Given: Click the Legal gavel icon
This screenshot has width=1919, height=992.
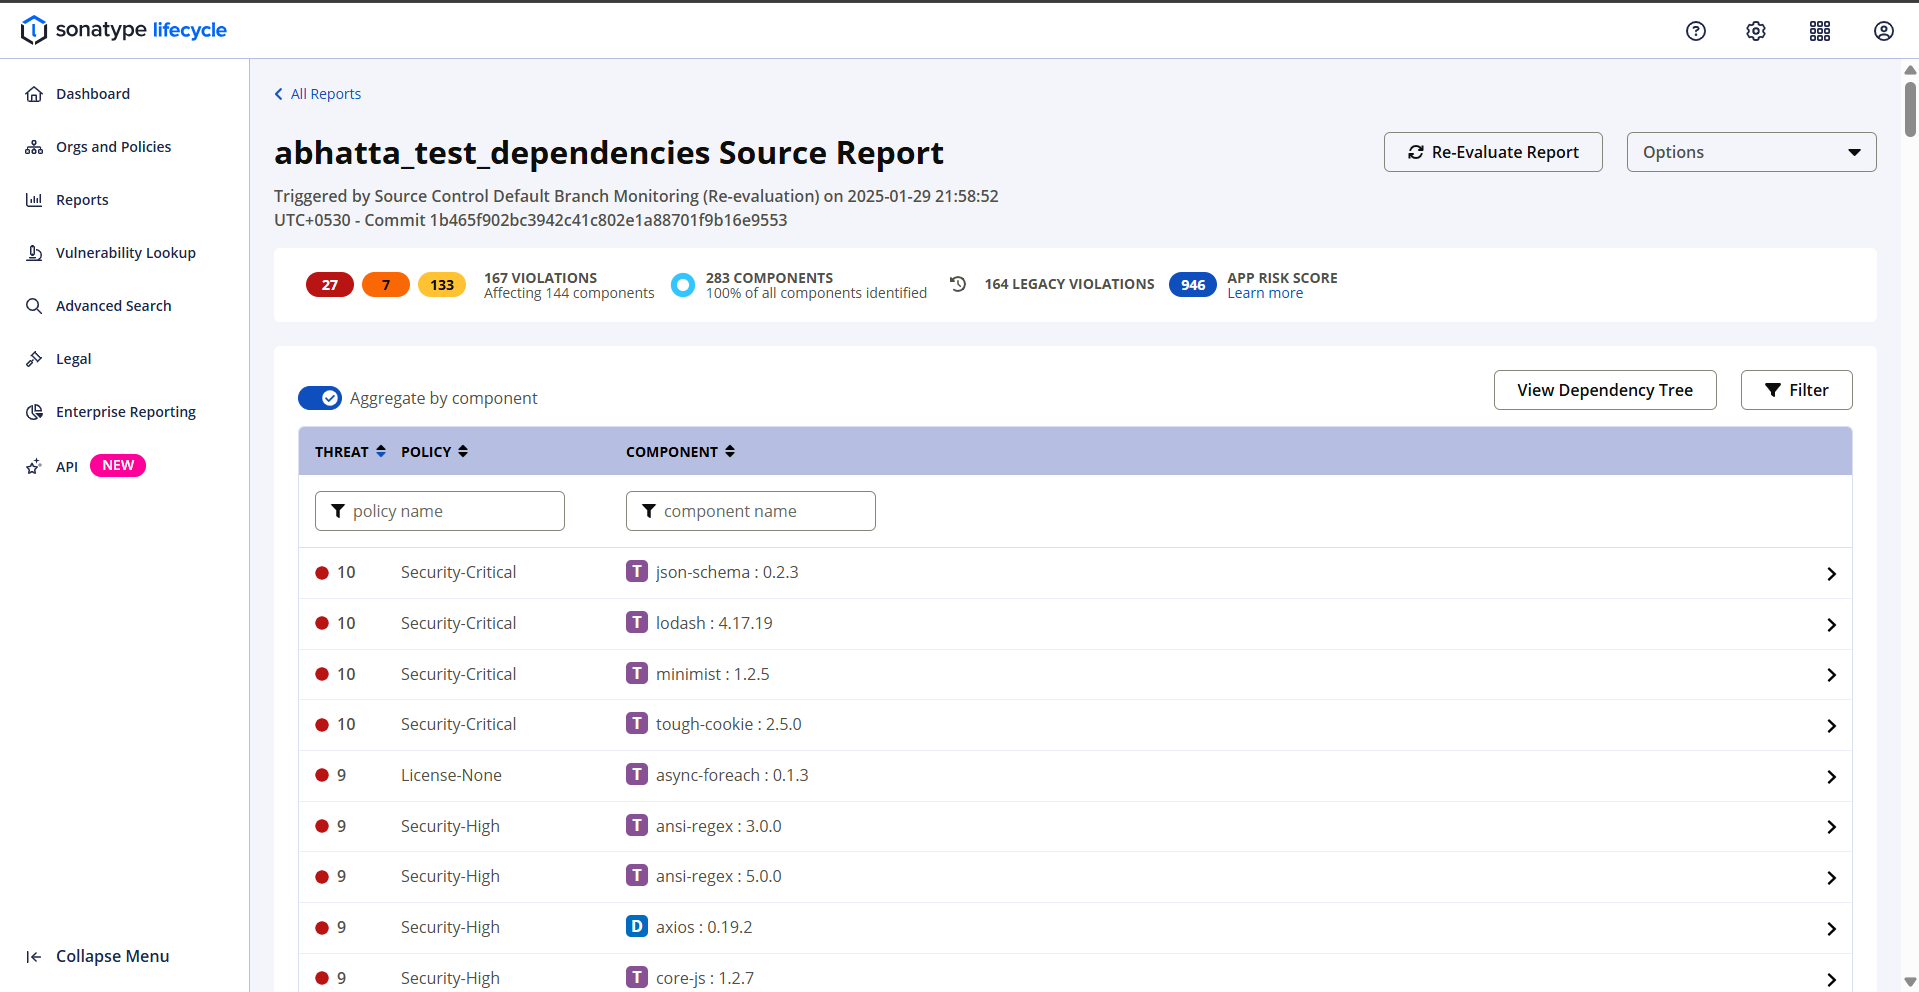Looking at the screenshot, I should click(34, 359).
